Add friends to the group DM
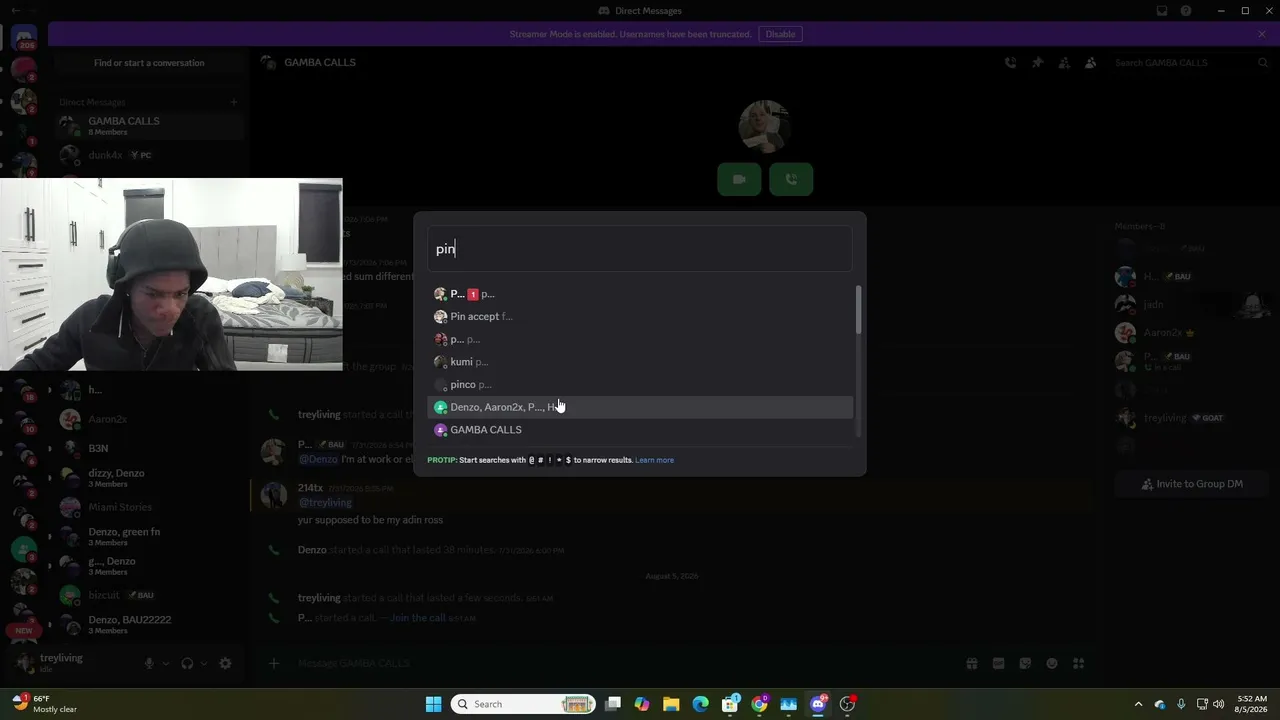 [x=1064, y=62]
